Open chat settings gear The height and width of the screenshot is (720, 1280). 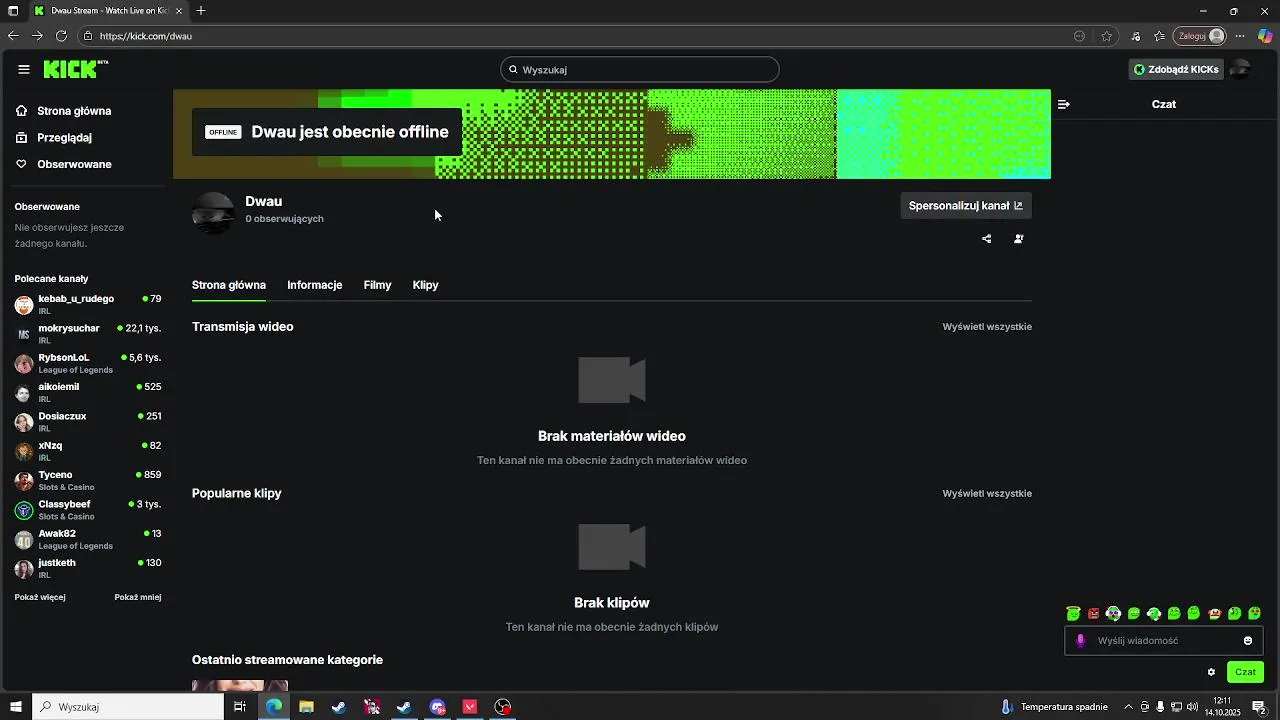[x=1211, y=672]
